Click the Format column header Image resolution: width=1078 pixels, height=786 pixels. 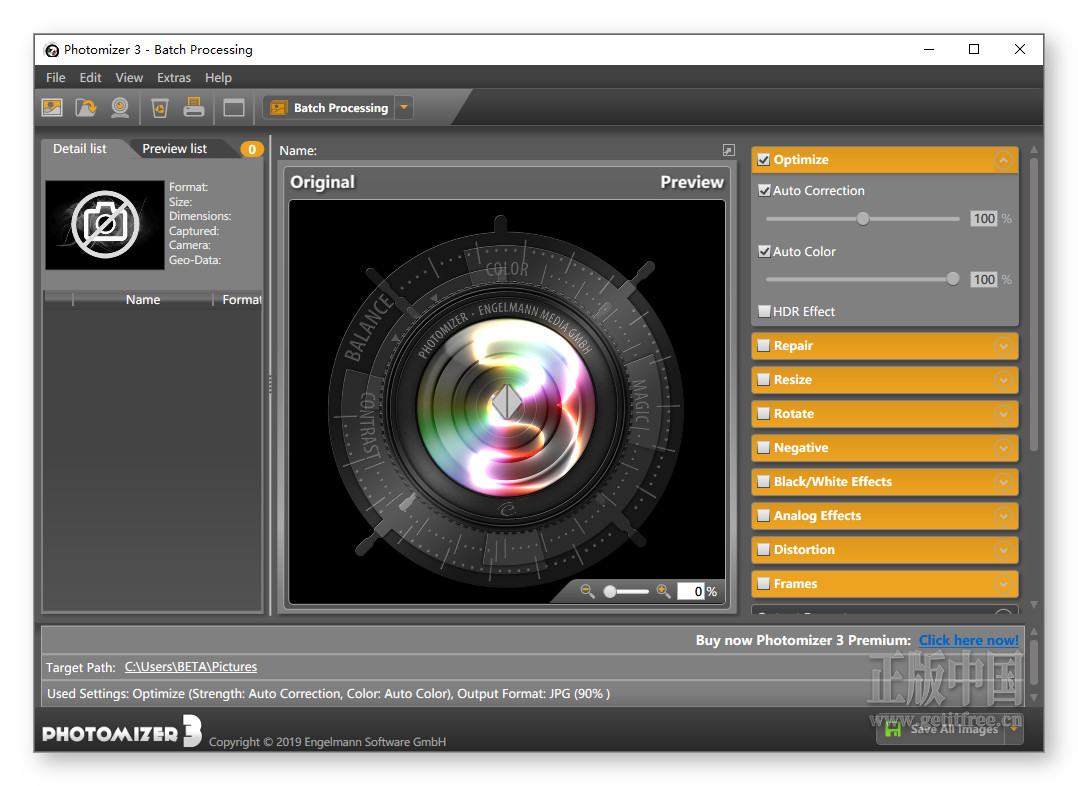click(239, 300)
